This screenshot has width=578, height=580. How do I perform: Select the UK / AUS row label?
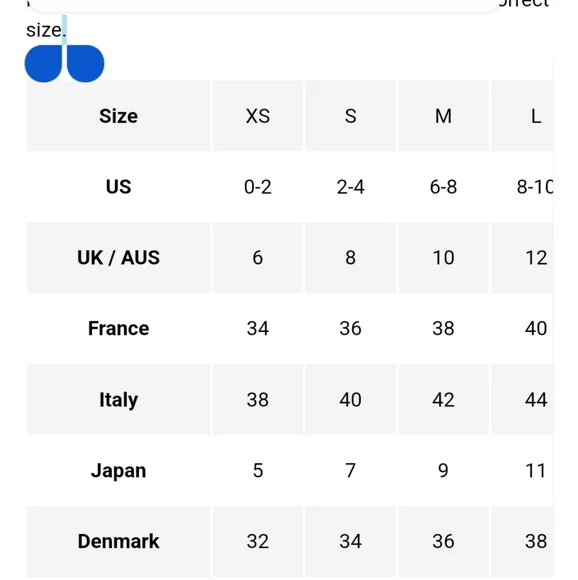(x=118, y=257)
